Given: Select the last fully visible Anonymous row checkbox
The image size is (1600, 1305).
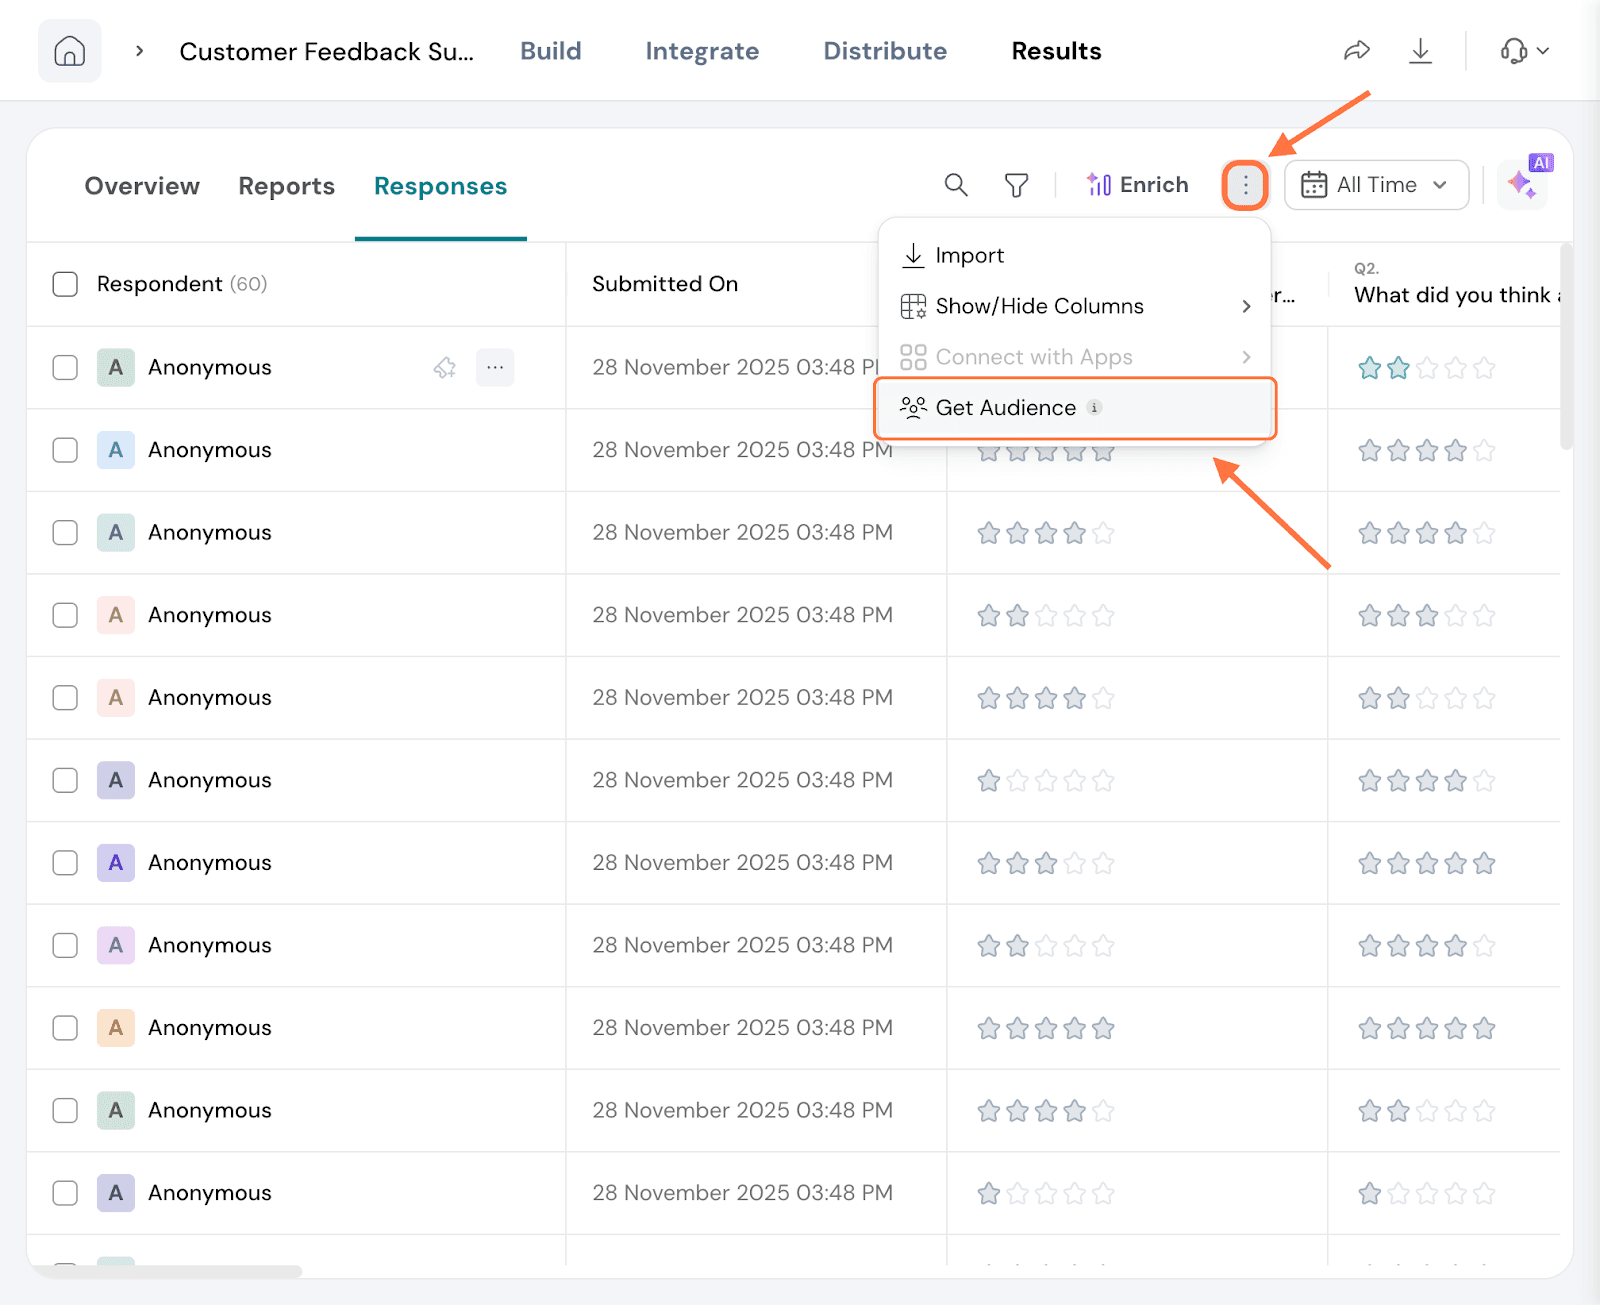Looking at the screenshot, I should pos(65,1193).
